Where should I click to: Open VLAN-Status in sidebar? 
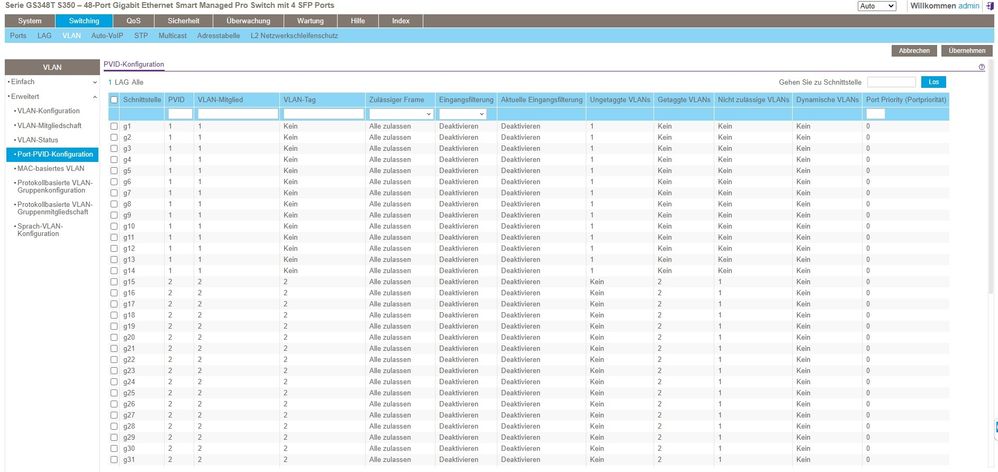pos(38,139)
